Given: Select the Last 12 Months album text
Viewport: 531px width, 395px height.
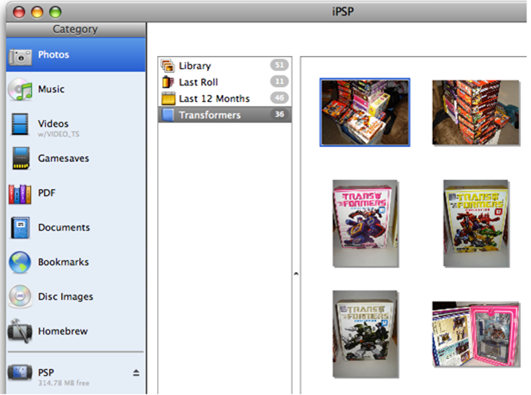Looking at the screenshot, I should coord(214,99).
